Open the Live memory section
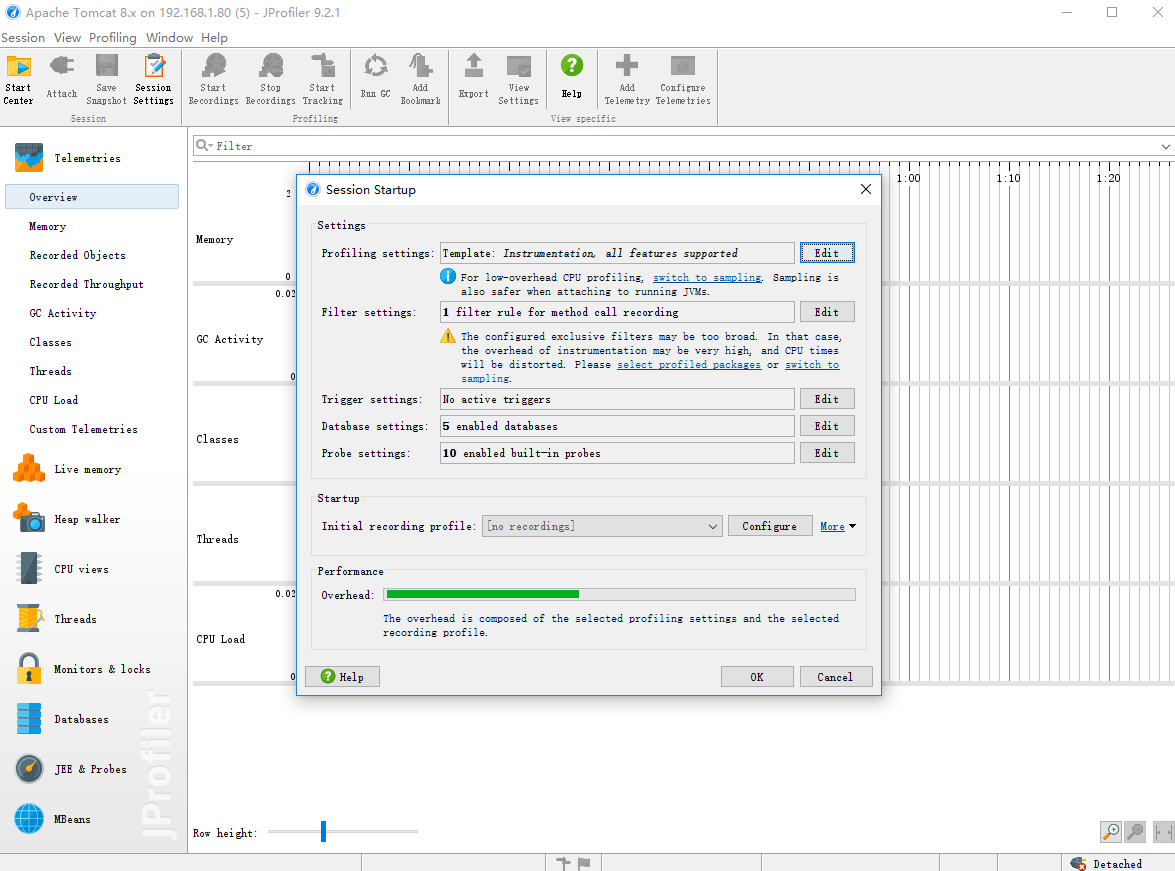 pyautogui.click(x=67, y=469)
